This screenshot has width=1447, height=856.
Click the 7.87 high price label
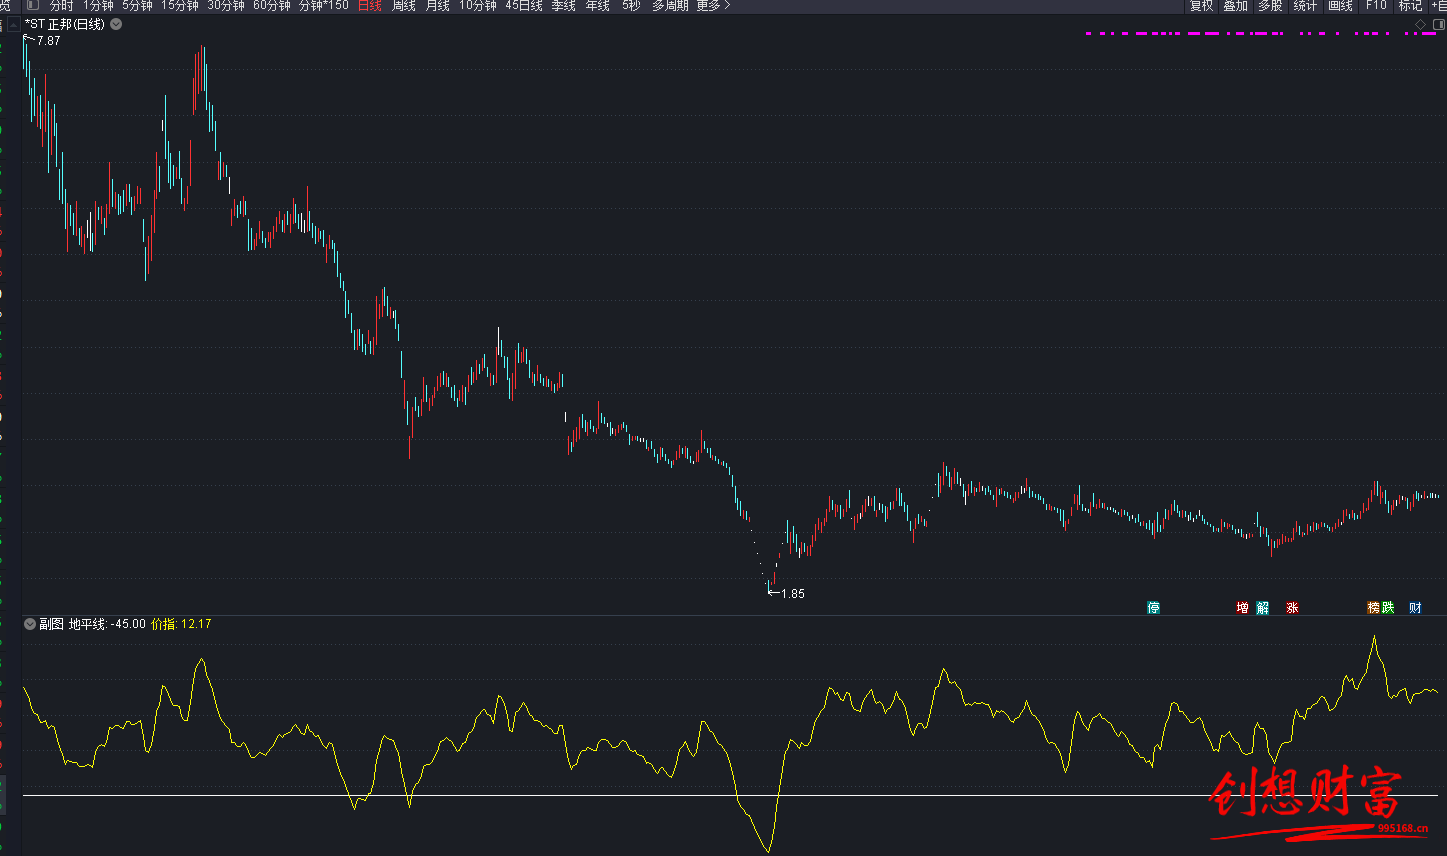coord(48,41)
